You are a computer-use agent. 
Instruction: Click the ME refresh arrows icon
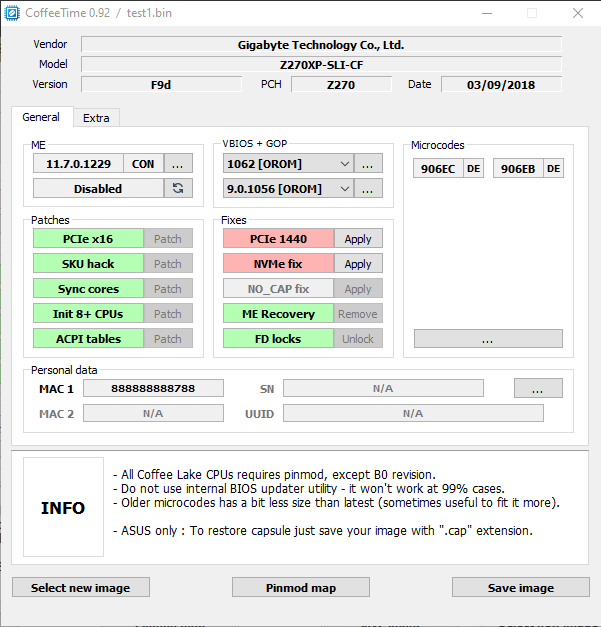click(x=178, y=188)
